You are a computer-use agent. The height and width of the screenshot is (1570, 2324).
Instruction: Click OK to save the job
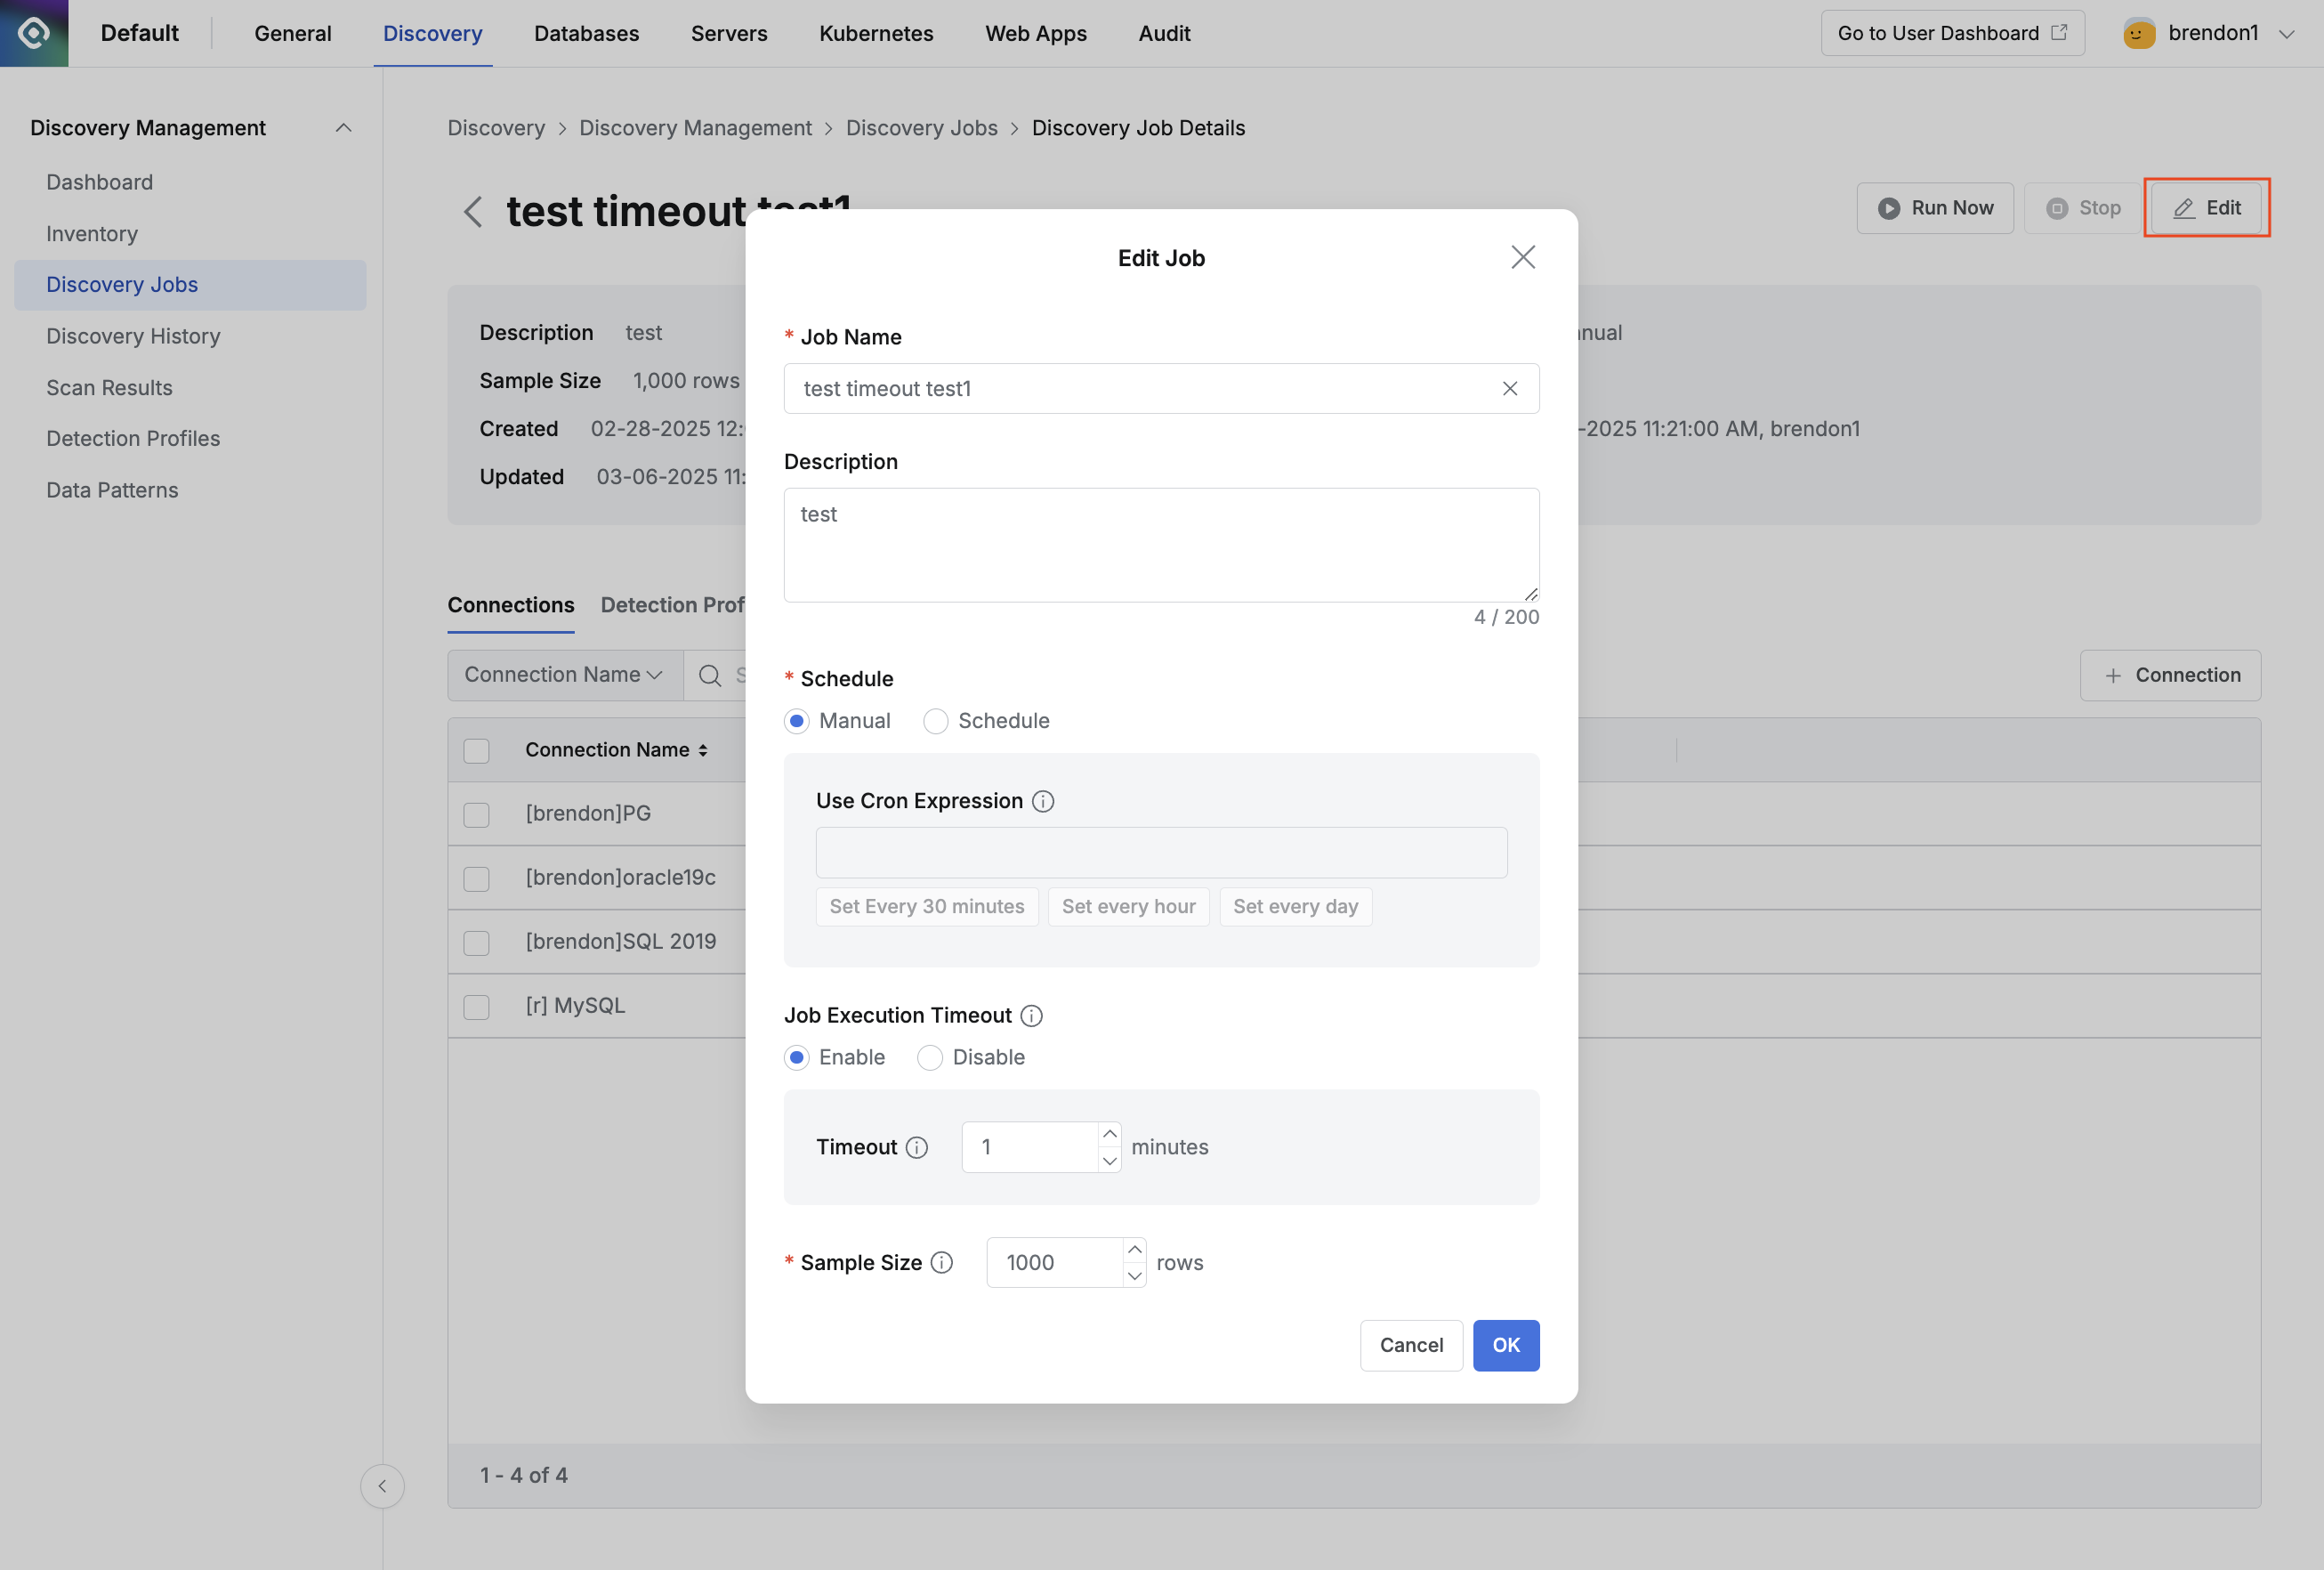[x=1505, y=1345]
